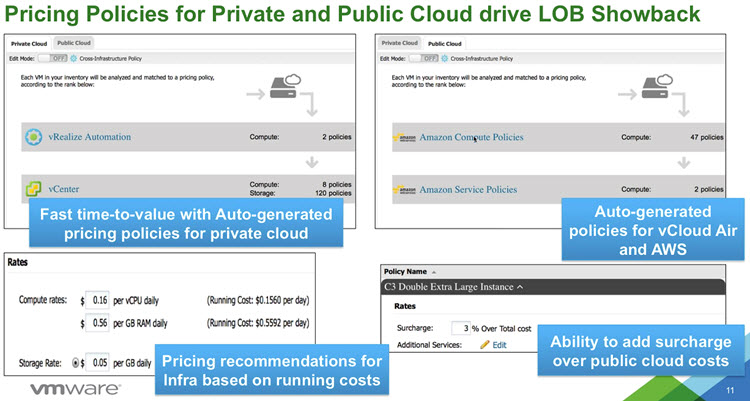Screen dimensions: 750x401
Task: Click Cross-Infrastructure Policy gear in right panel
Action: 444,58
